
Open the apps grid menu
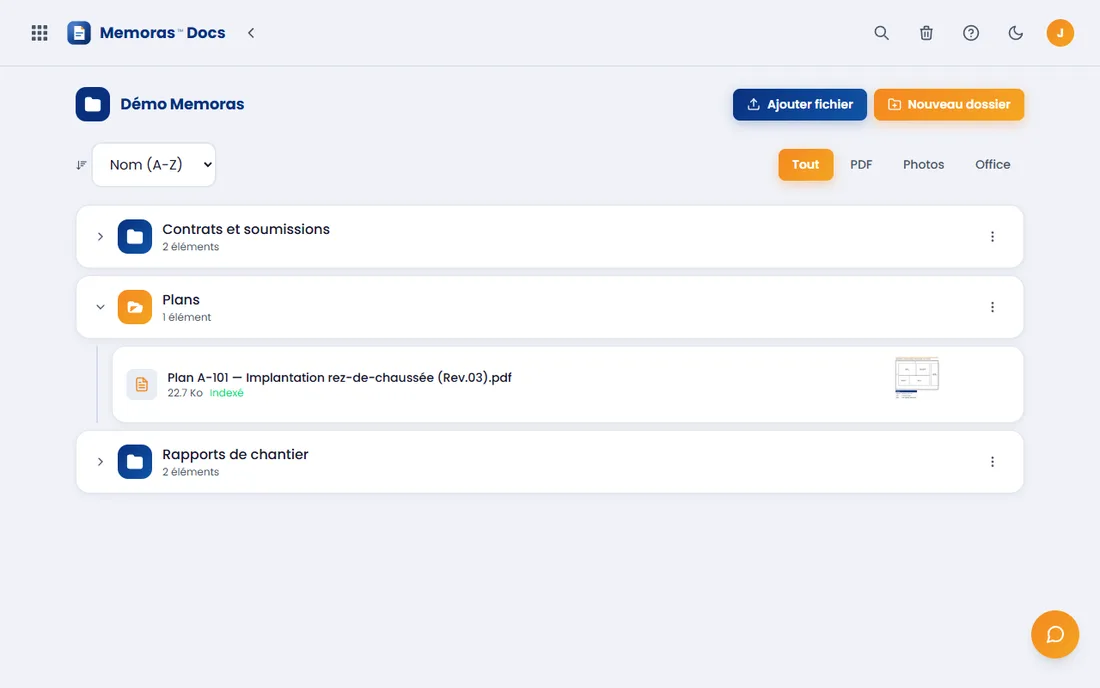point(39,33)
